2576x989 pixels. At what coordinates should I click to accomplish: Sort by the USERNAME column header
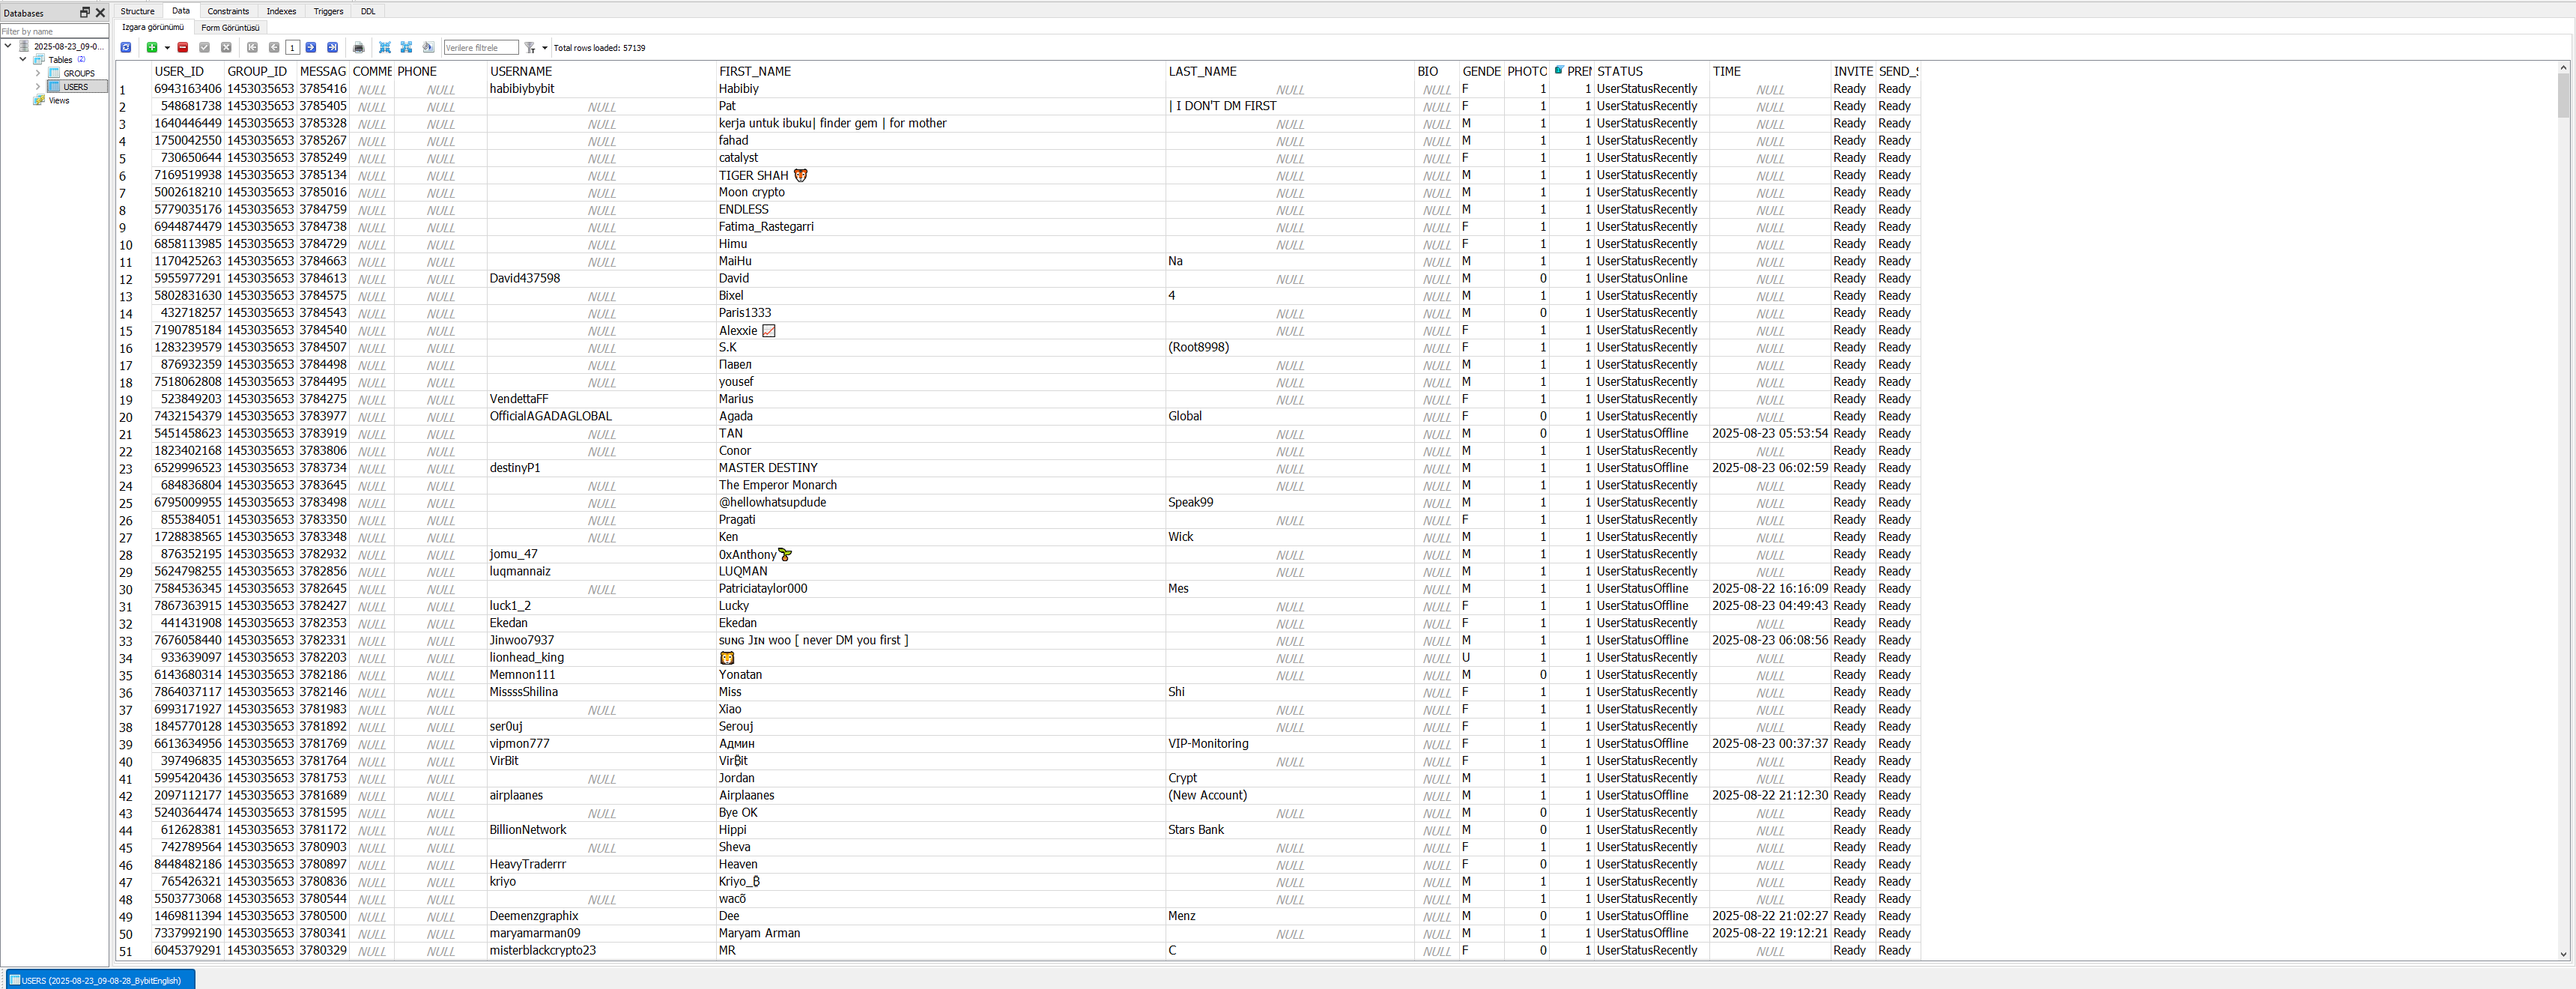[520, 71]
